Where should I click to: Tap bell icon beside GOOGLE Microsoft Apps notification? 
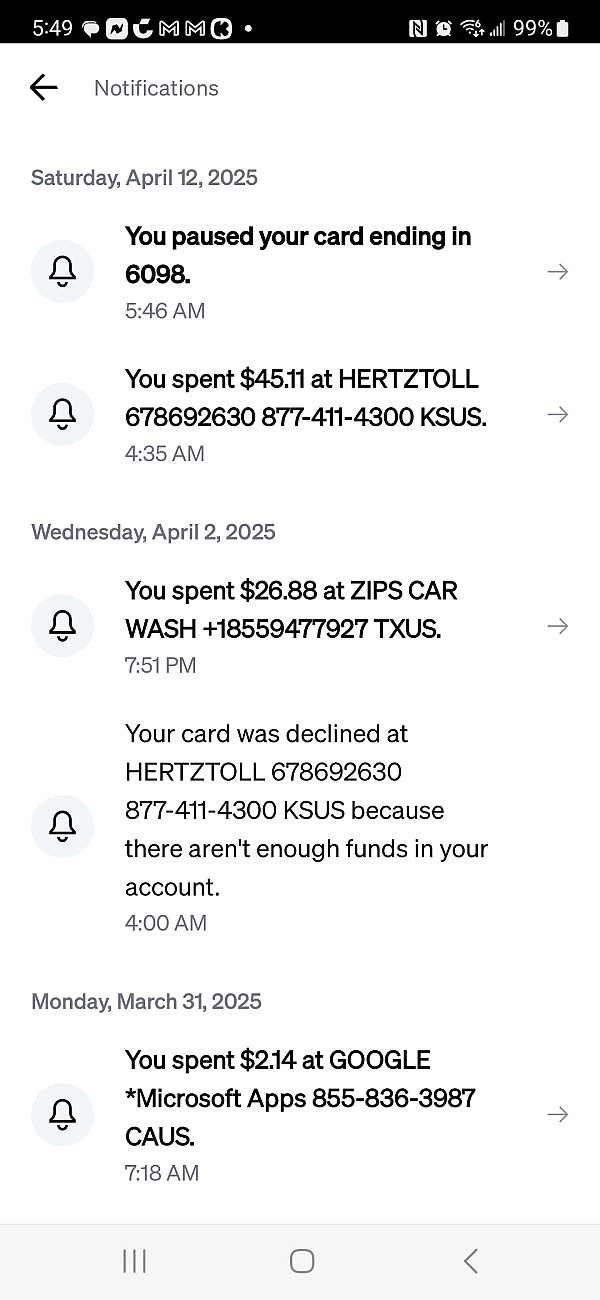pyautogui.click(x=62, y=1114)
